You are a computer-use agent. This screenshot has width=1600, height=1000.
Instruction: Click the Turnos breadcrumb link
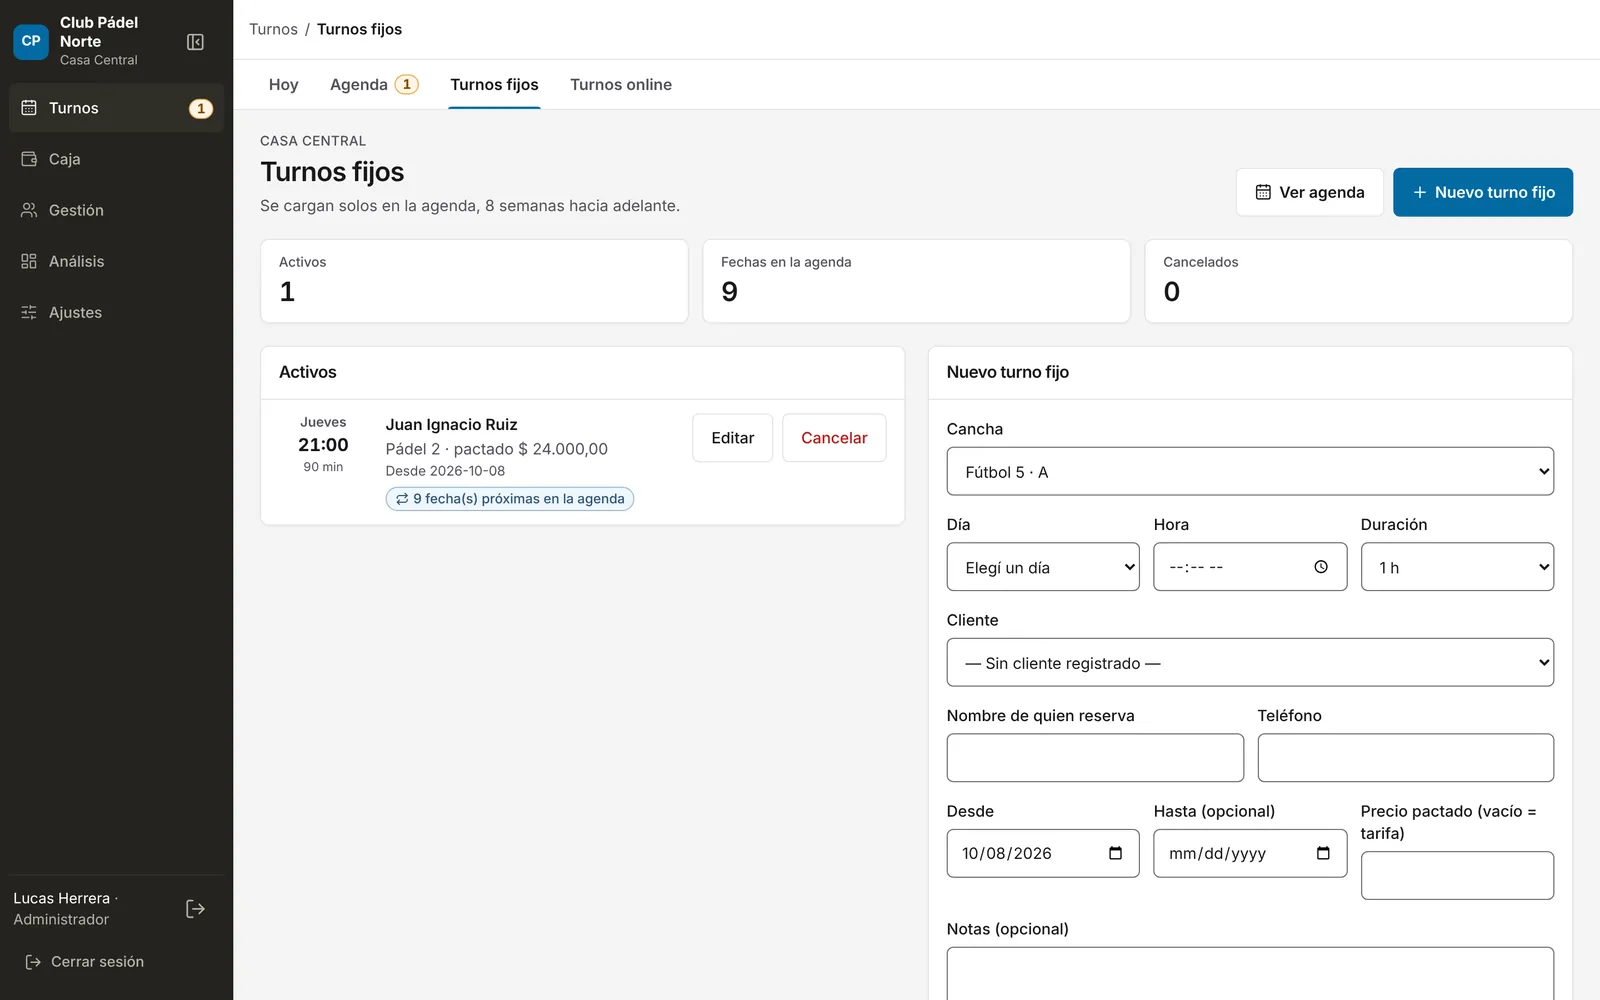(273, 29)
